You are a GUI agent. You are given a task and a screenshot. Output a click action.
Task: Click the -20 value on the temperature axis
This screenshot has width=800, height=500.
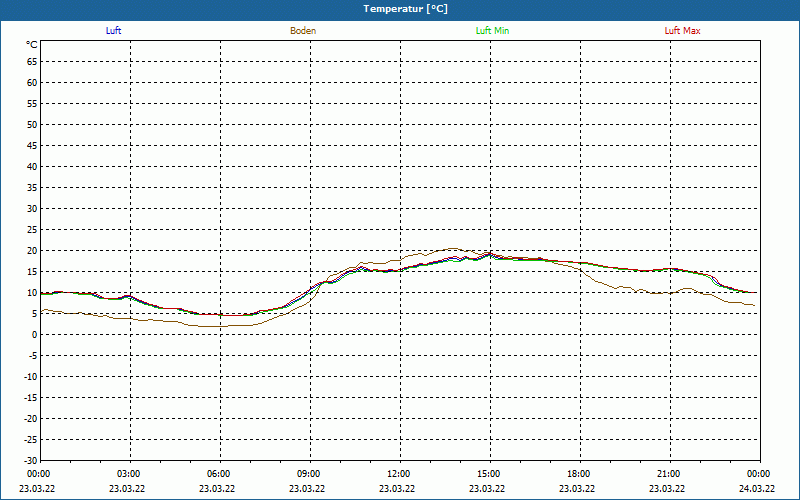[x=31, y=419]
